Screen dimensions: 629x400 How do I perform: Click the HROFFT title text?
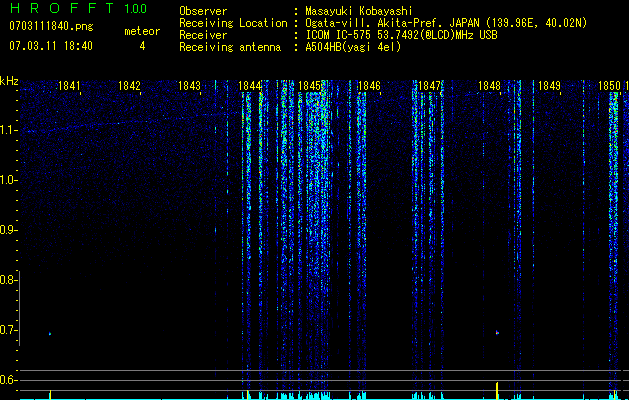tap(62, 8)
